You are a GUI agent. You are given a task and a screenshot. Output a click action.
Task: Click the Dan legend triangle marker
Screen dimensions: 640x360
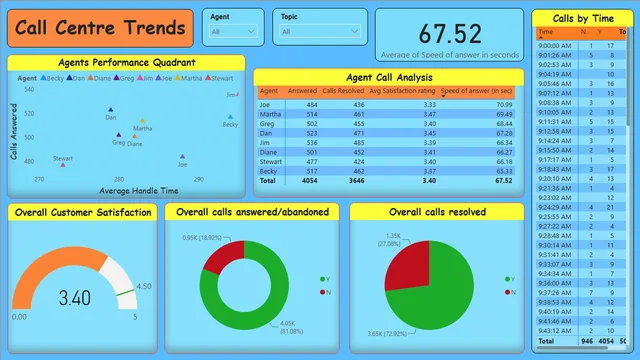tap(69, 78)
